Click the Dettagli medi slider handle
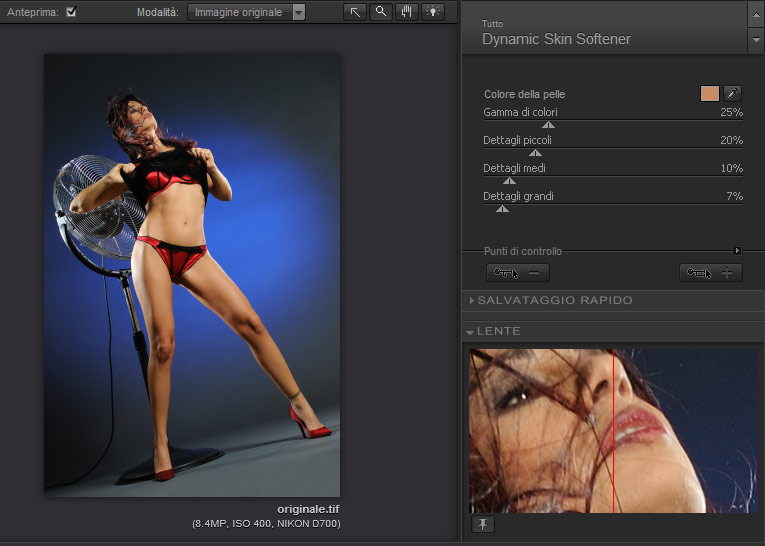This screenshot has width=765, height=546. [509, 181]
